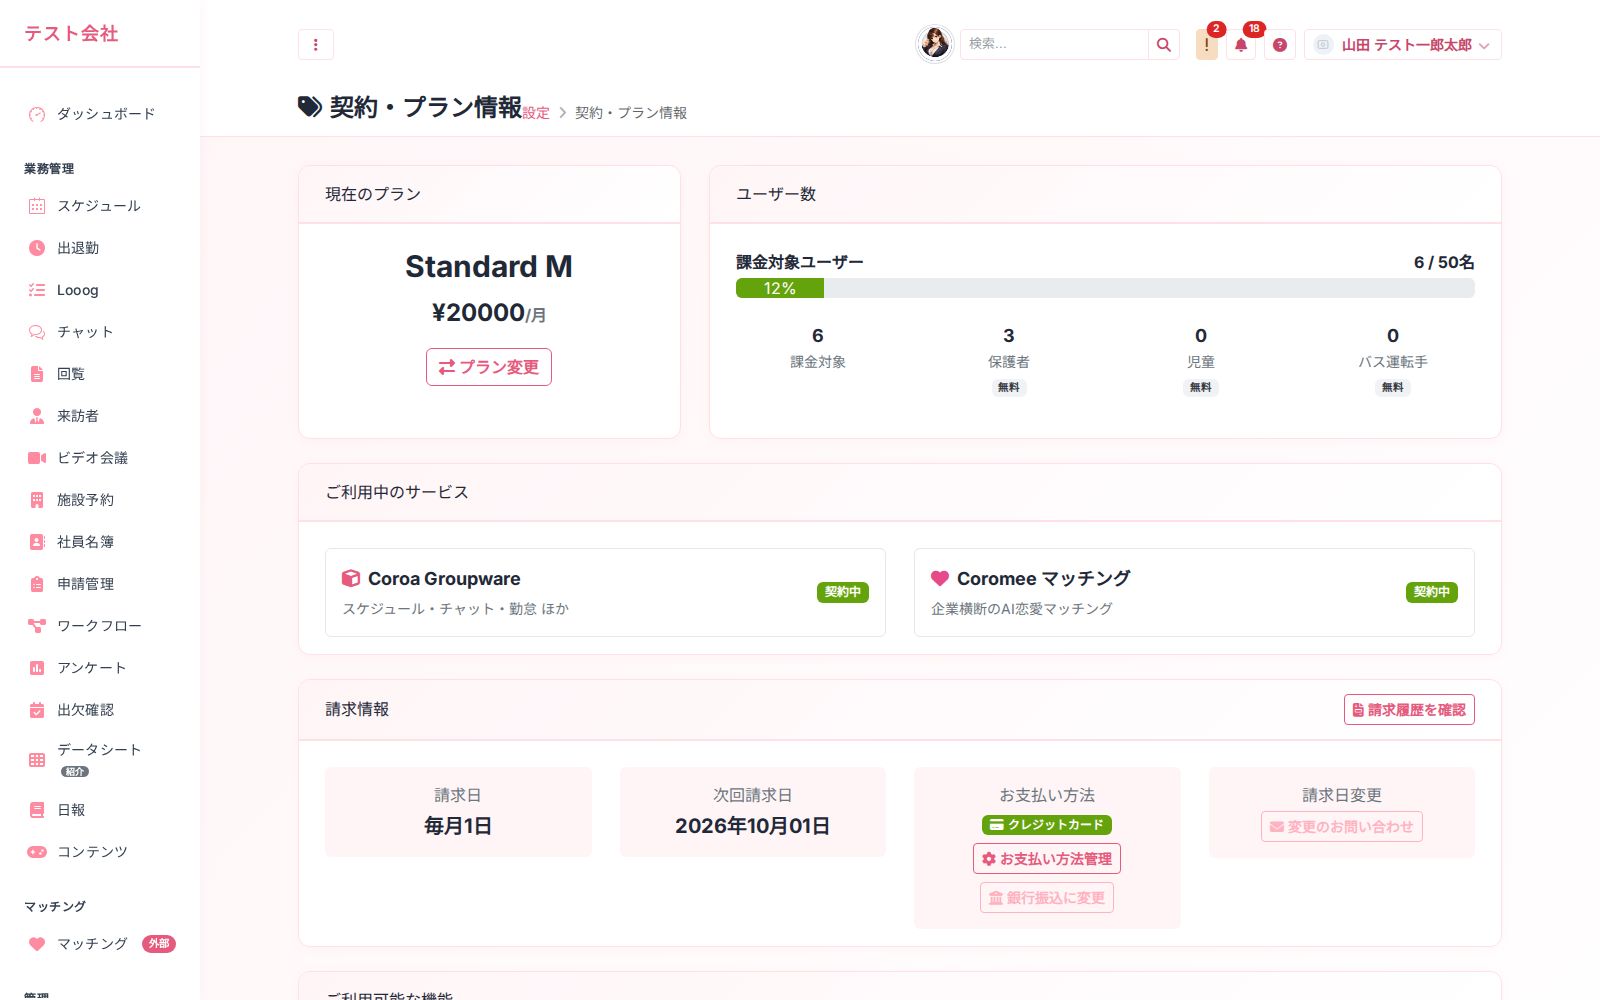Open the ワークフロー menu item
The width and height of the screenshot is (1600, 1000).
pos(100,626)
